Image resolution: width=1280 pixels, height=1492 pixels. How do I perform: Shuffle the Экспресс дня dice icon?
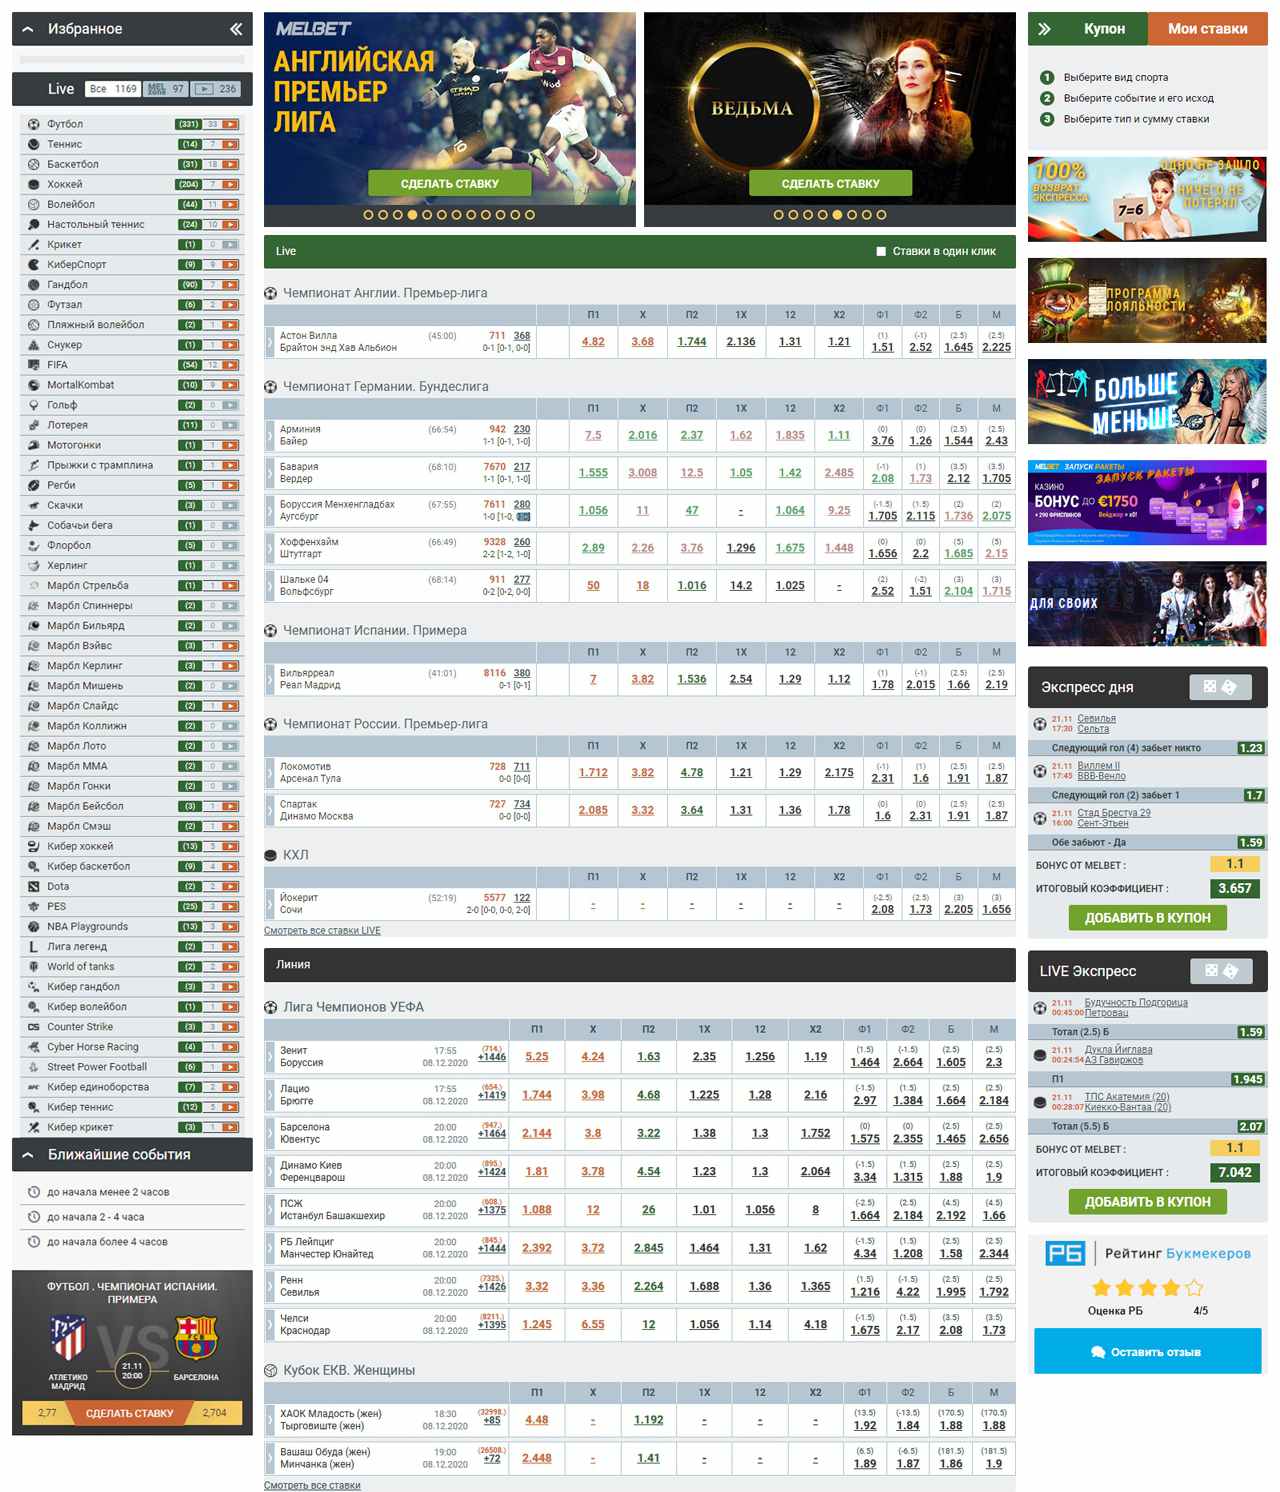click(1220, 687)
